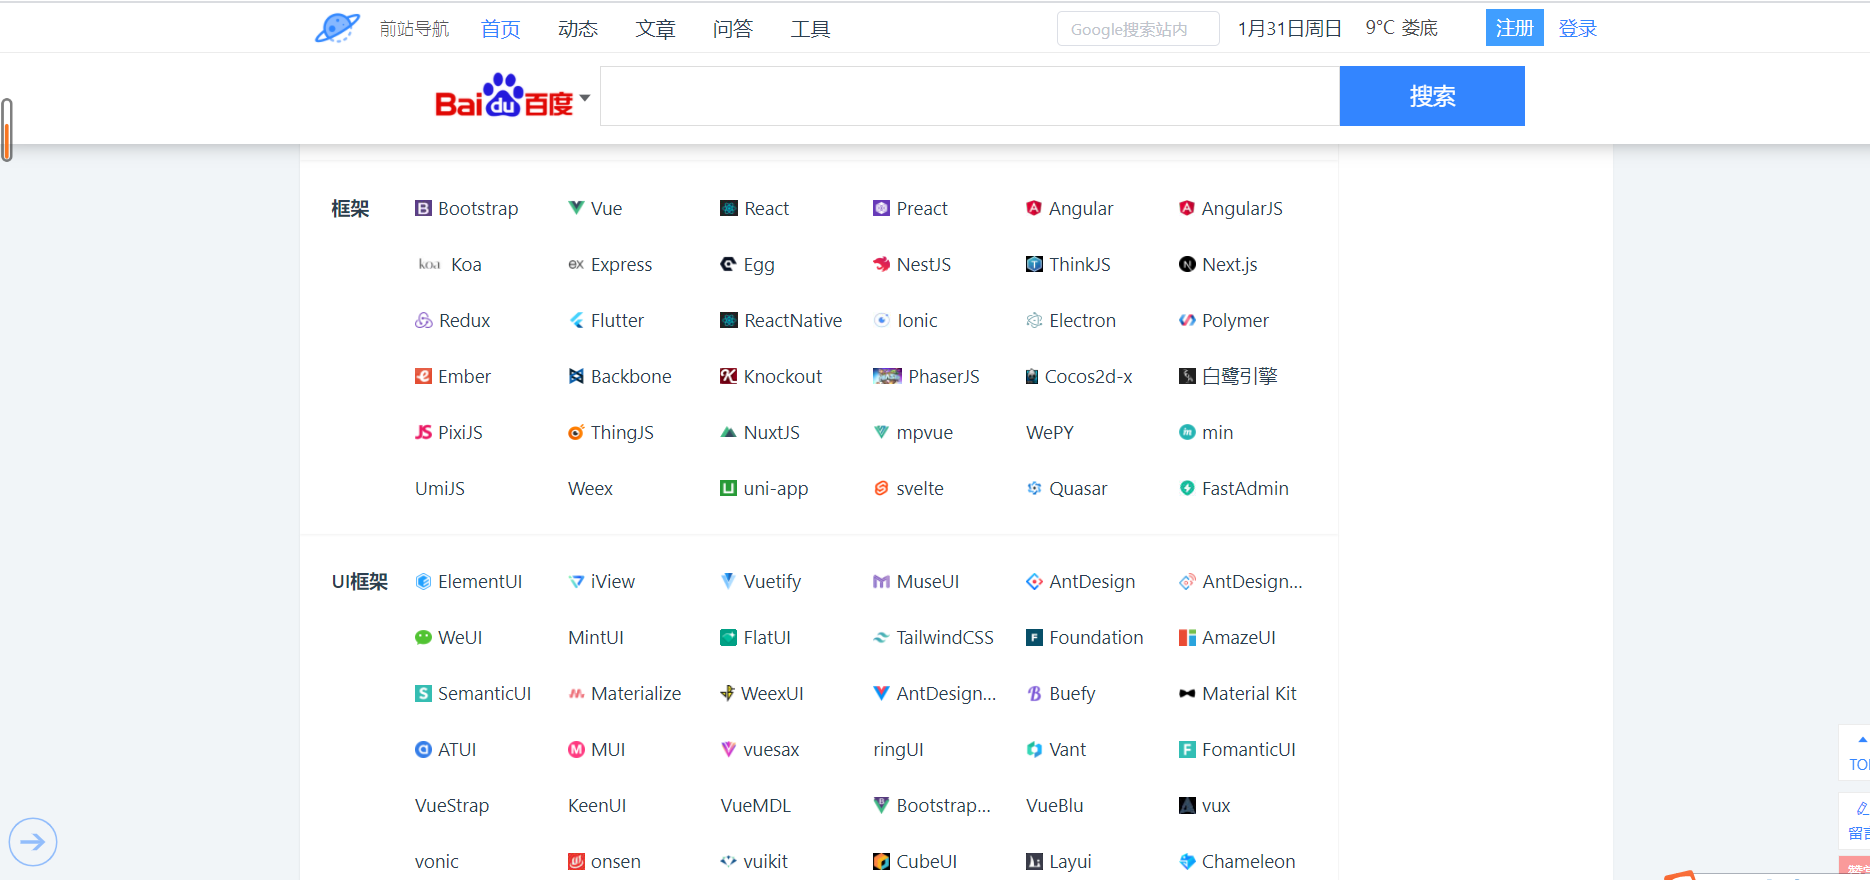Click the ringUI text link

[x=898, y=749]
